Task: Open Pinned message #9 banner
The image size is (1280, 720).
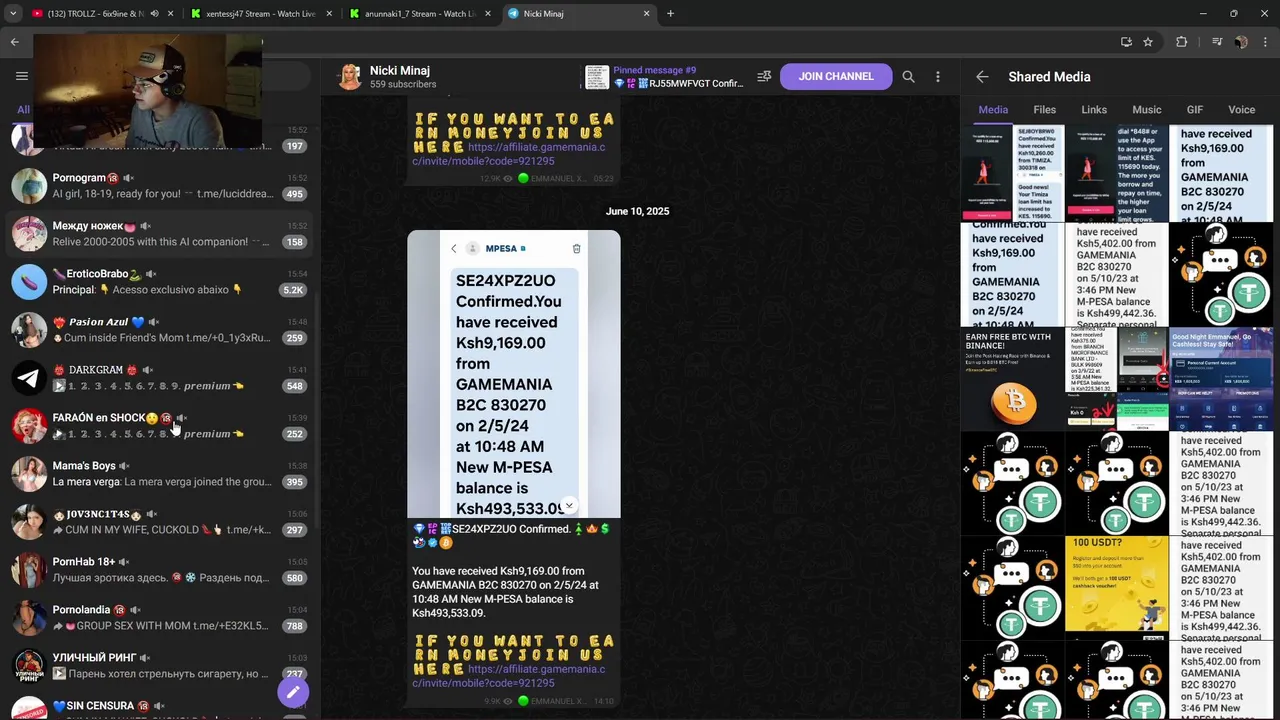Action: 665,77
